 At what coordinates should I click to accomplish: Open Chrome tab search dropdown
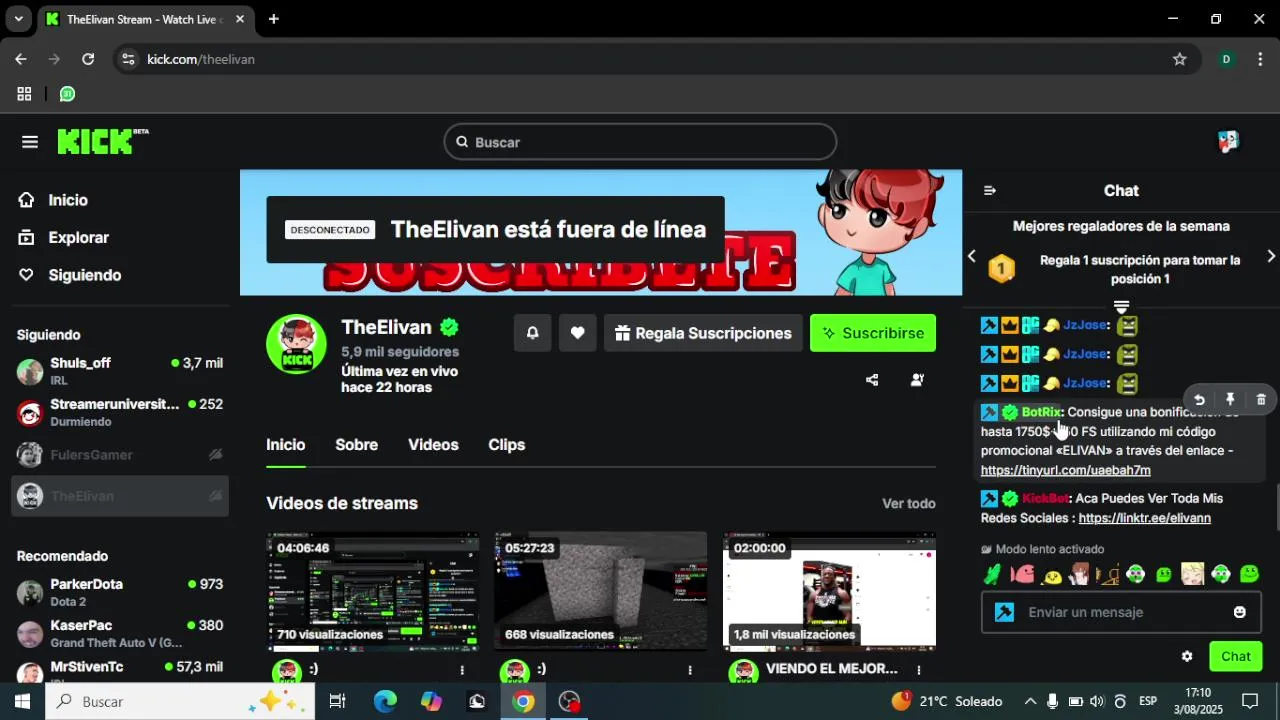tap(18, 19)
